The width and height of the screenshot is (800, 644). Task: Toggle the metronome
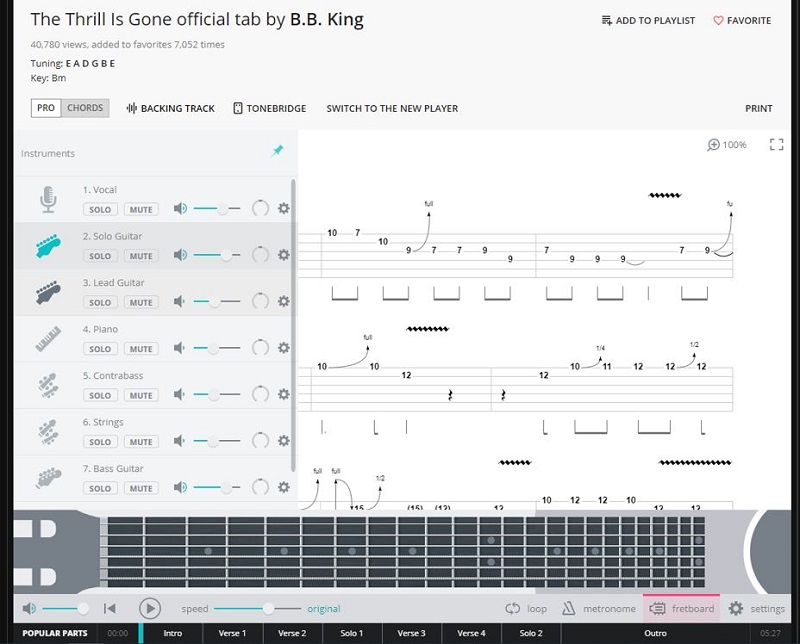tap(598, 608)
